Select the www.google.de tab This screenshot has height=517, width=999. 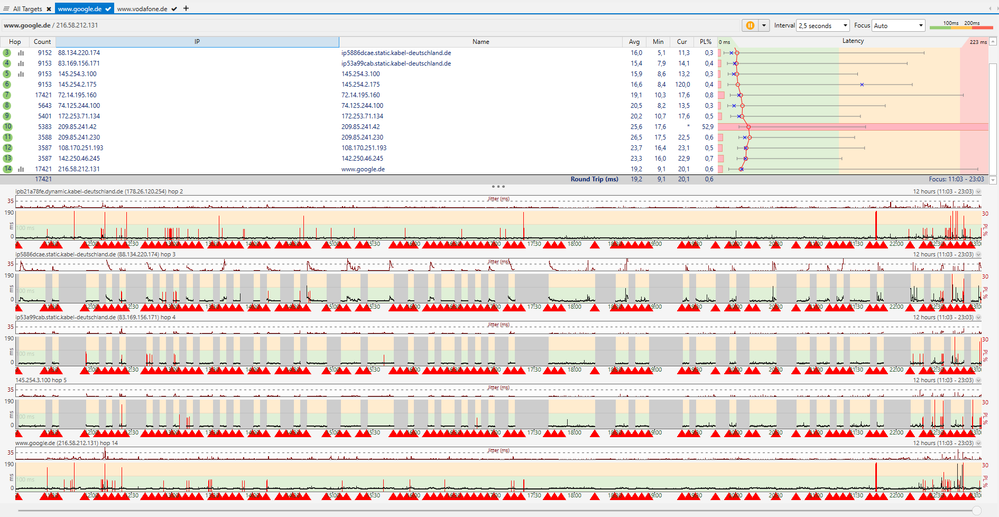[80, 8]
